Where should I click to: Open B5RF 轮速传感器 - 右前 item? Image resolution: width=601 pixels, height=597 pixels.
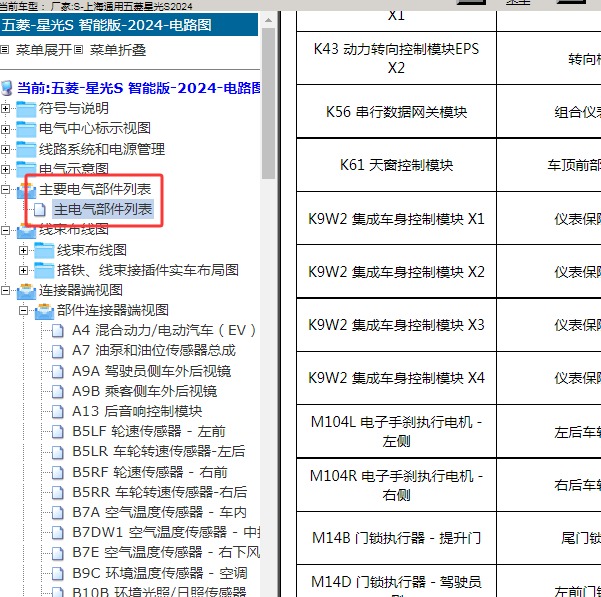point(150,472)
